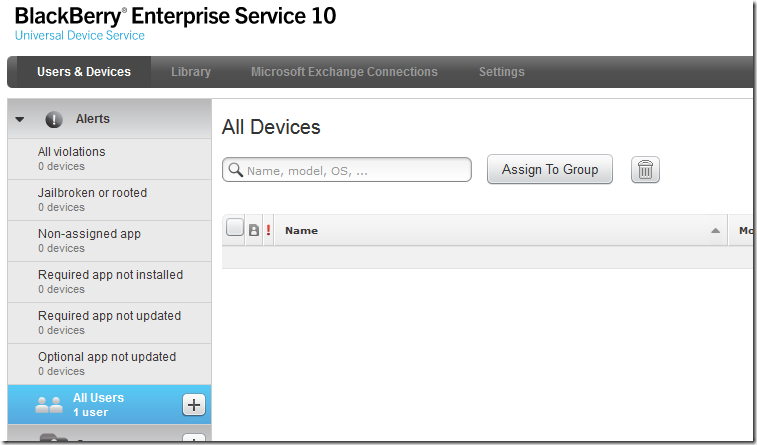This screenshot has width=757, height=445.
Task: Collapse the Alerts section arrow
Action: pyautogui.click(x=20, y=119)
